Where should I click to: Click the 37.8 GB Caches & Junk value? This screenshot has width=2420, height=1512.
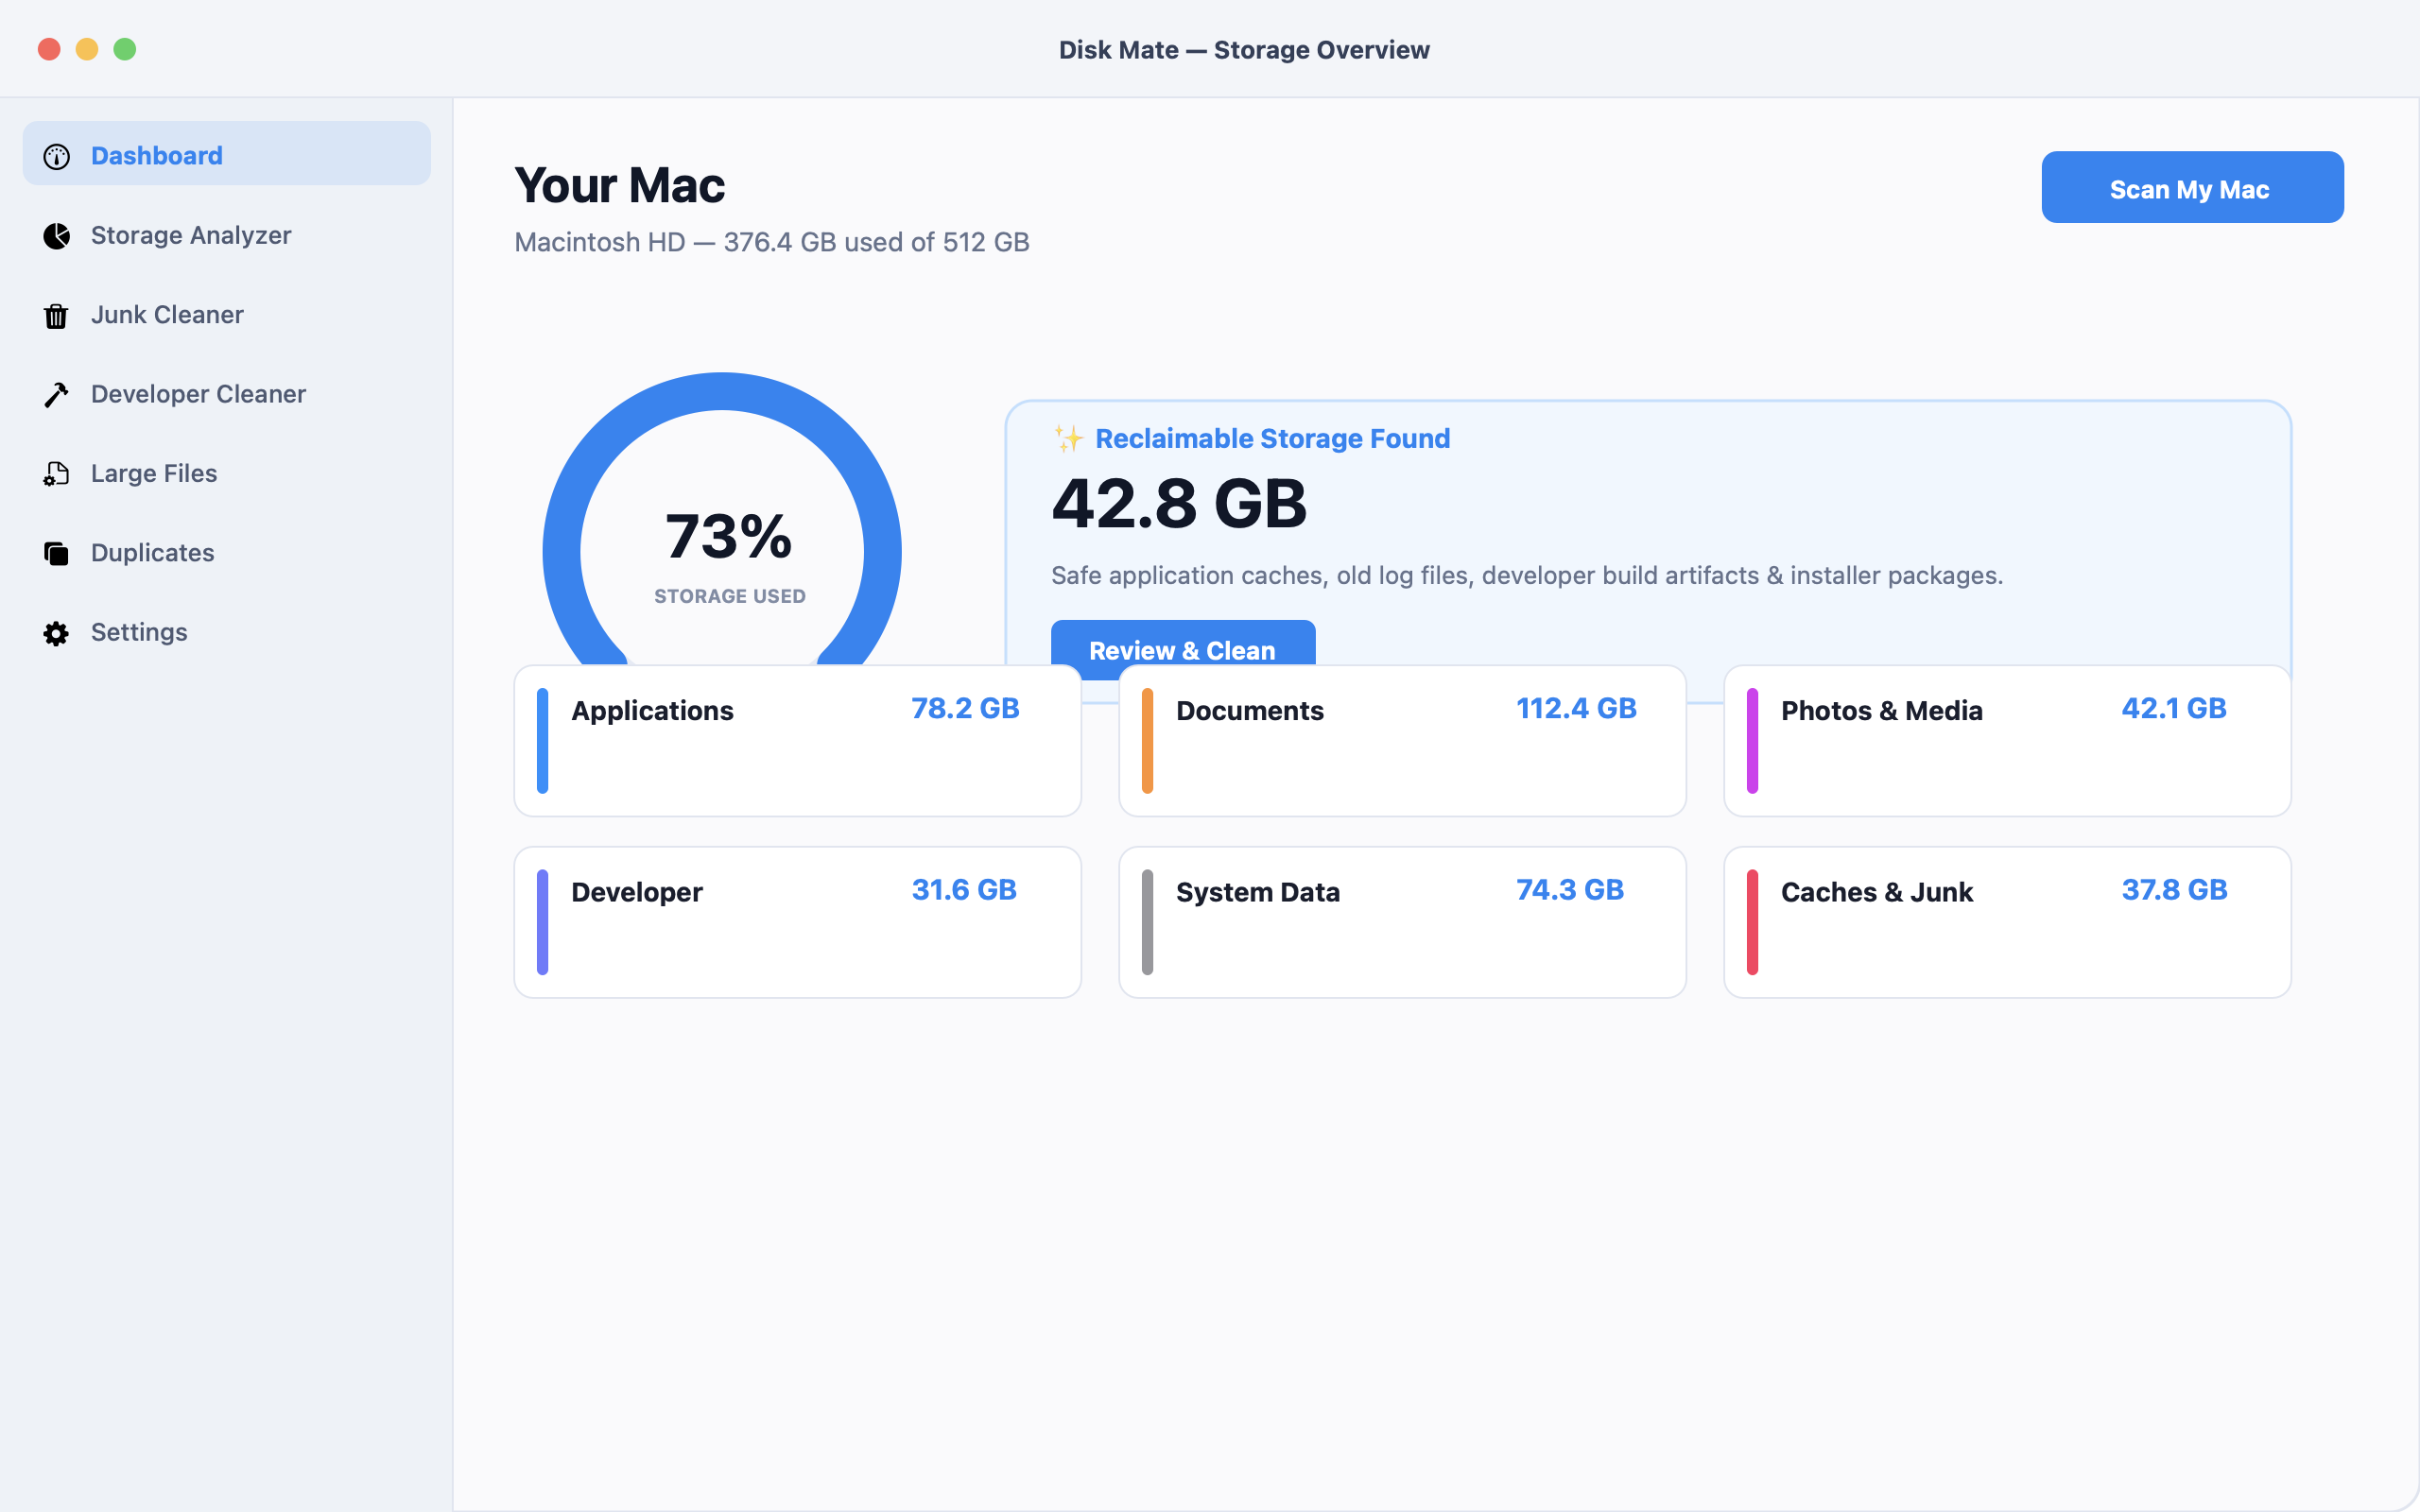2174,889
